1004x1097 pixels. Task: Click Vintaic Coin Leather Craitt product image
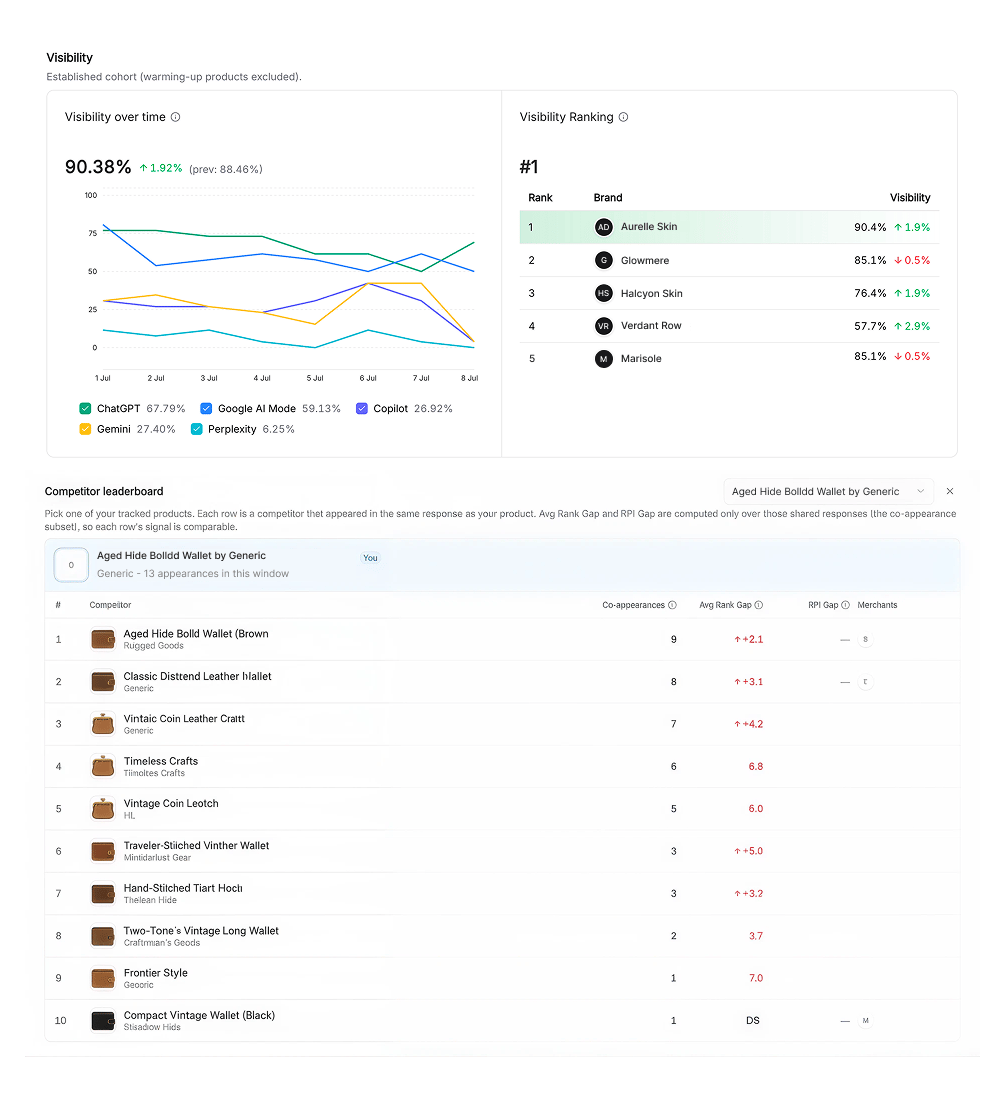click(x=103, y=724)
